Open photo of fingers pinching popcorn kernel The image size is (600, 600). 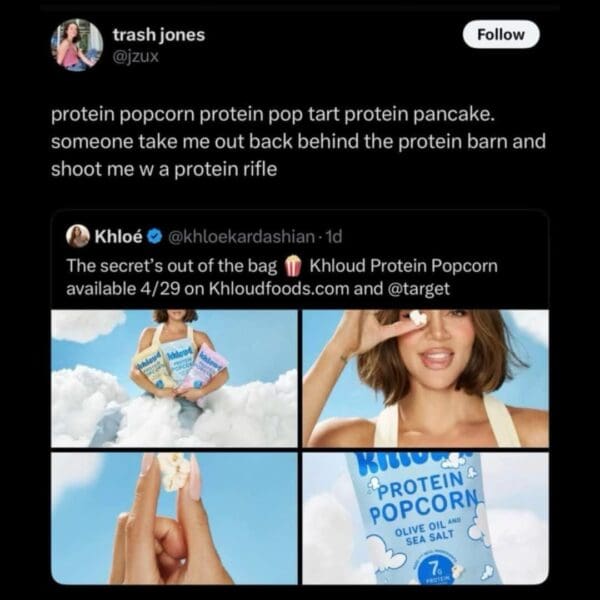(x=174, y=518)
